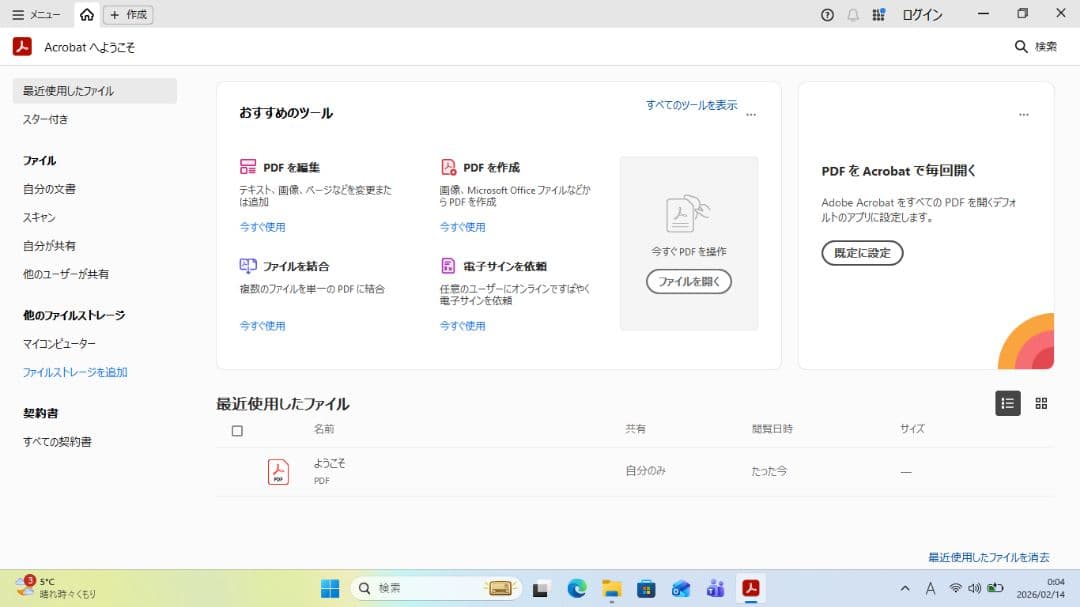Switch to grid thumbnail view icon
Screen dimensions: 1080x607
[1041, 403]
